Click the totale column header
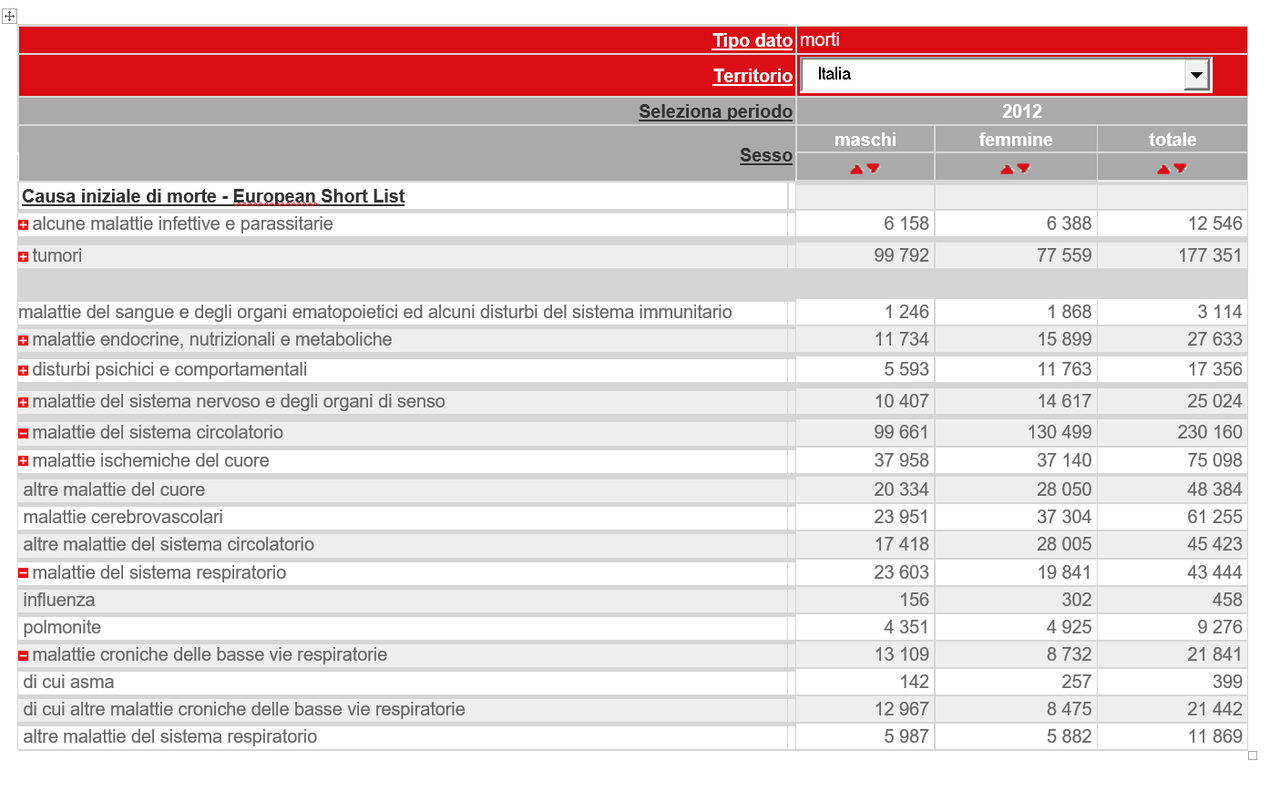 (1173, 140)
